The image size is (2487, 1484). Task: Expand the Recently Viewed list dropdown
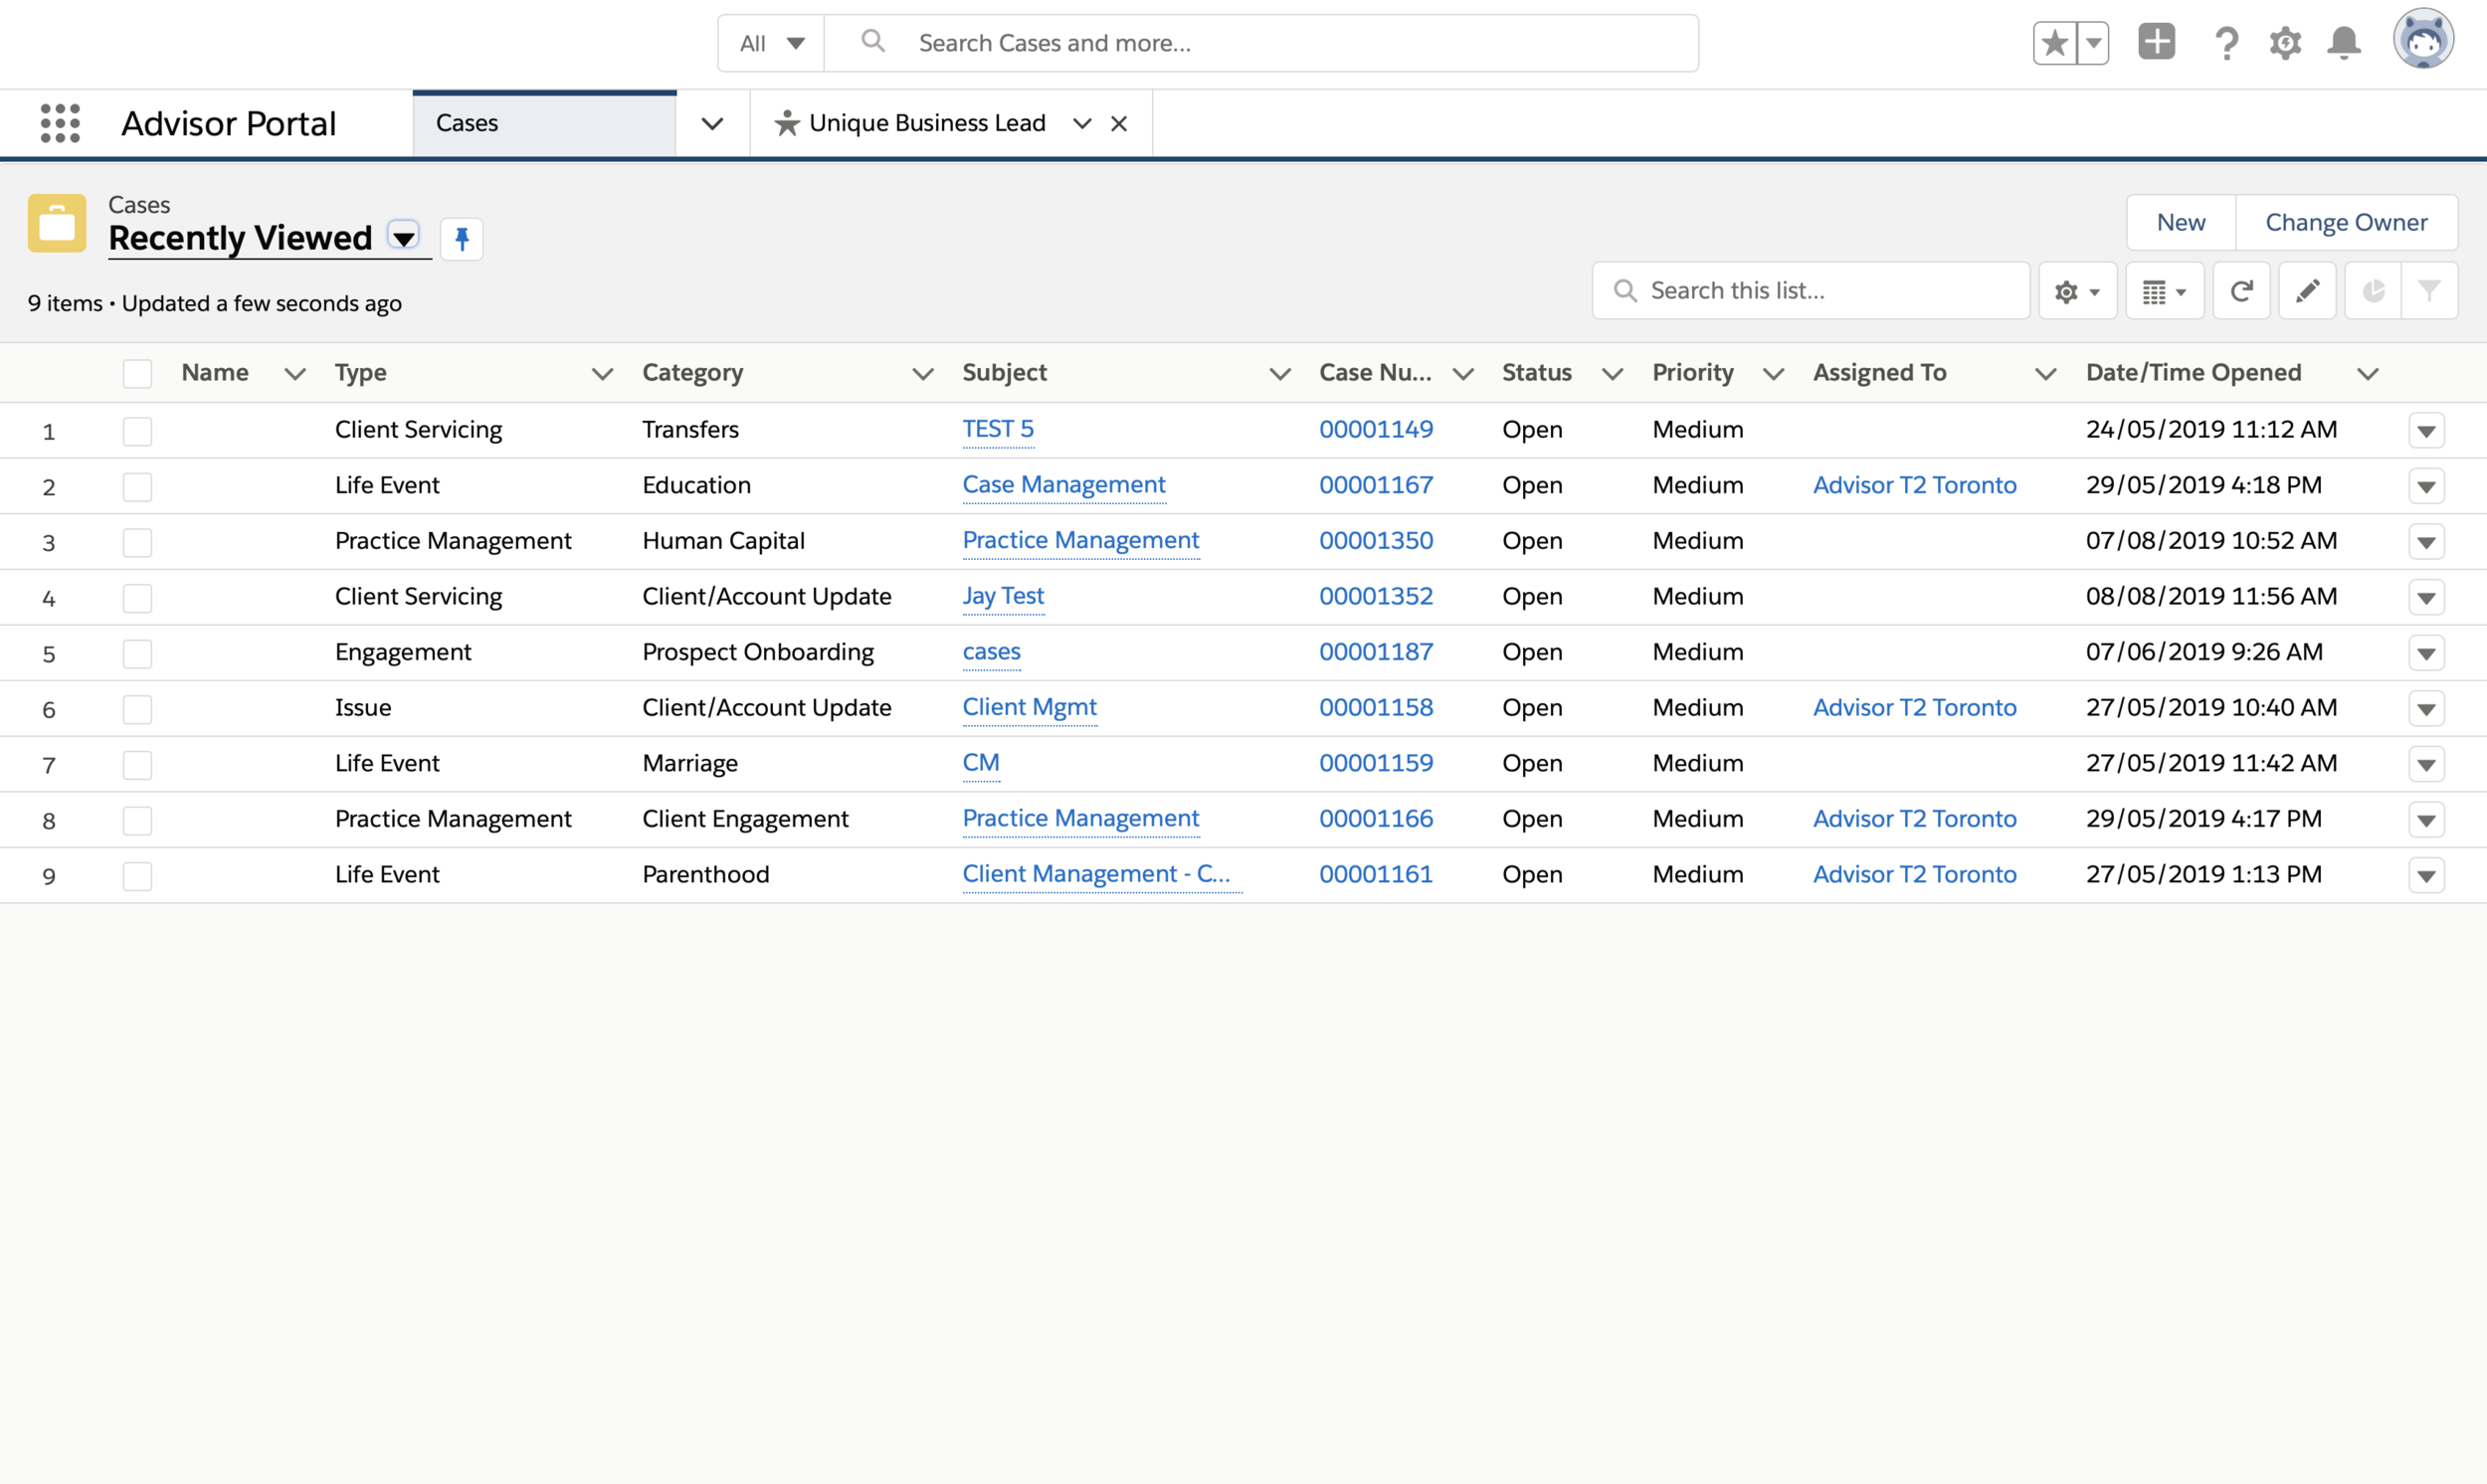coord(404,238)
